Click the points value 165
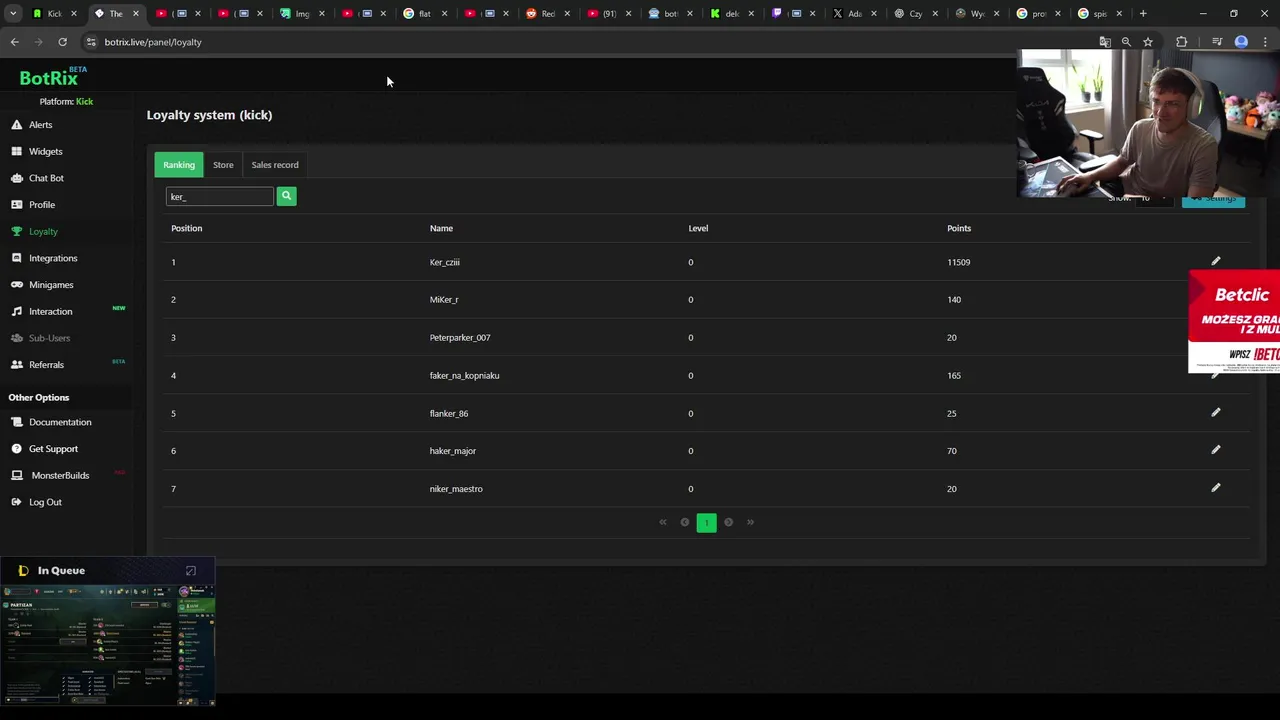This screenshot has height=720, width=1280. [x=954, y=376]
